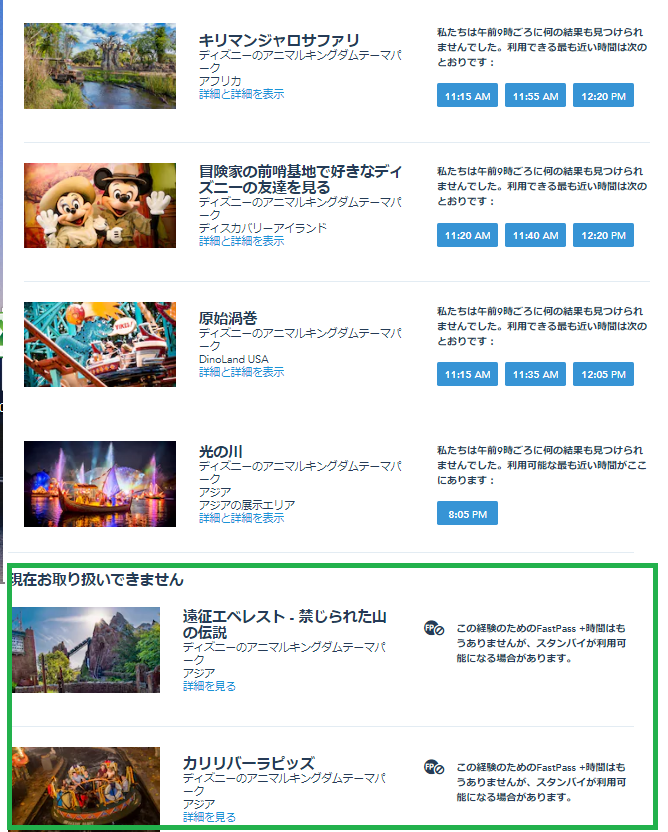
Task: Click the カリリバーラピッズ title
Action: [249, 764]
